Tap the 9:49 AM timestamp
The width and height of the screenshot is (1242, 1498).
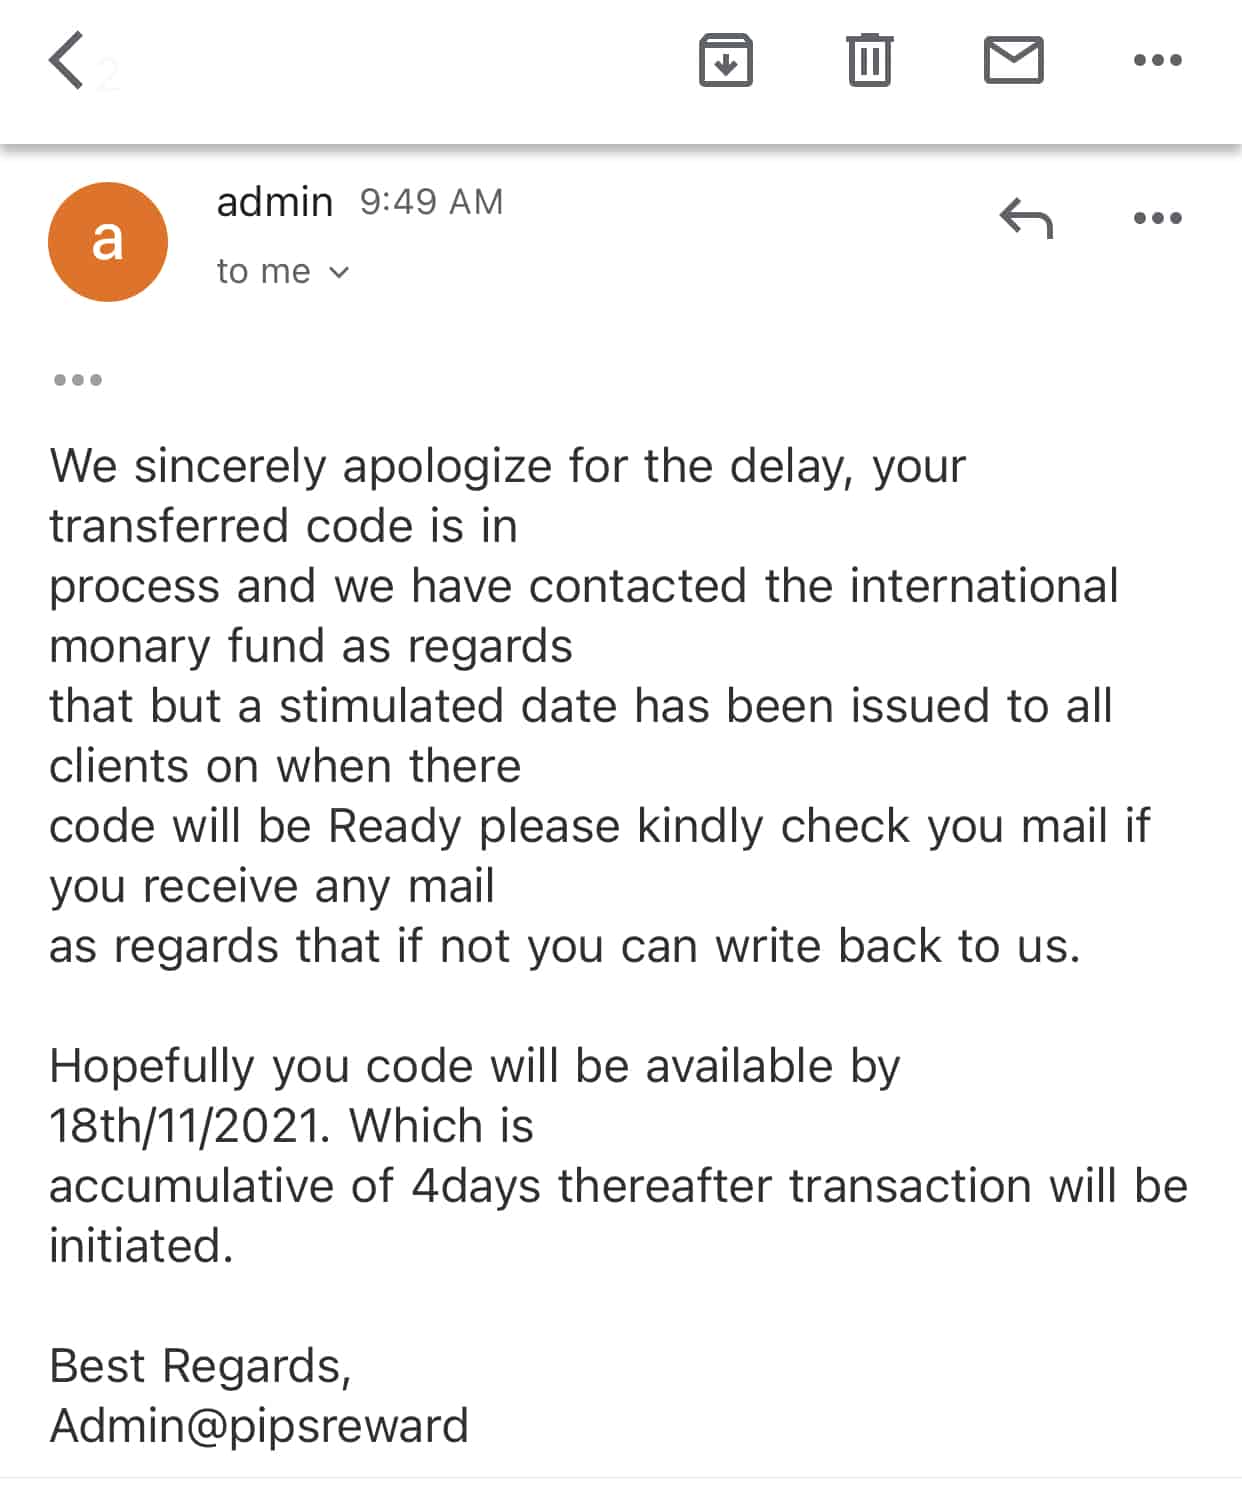pyautogui.click(x=431, y=202)
